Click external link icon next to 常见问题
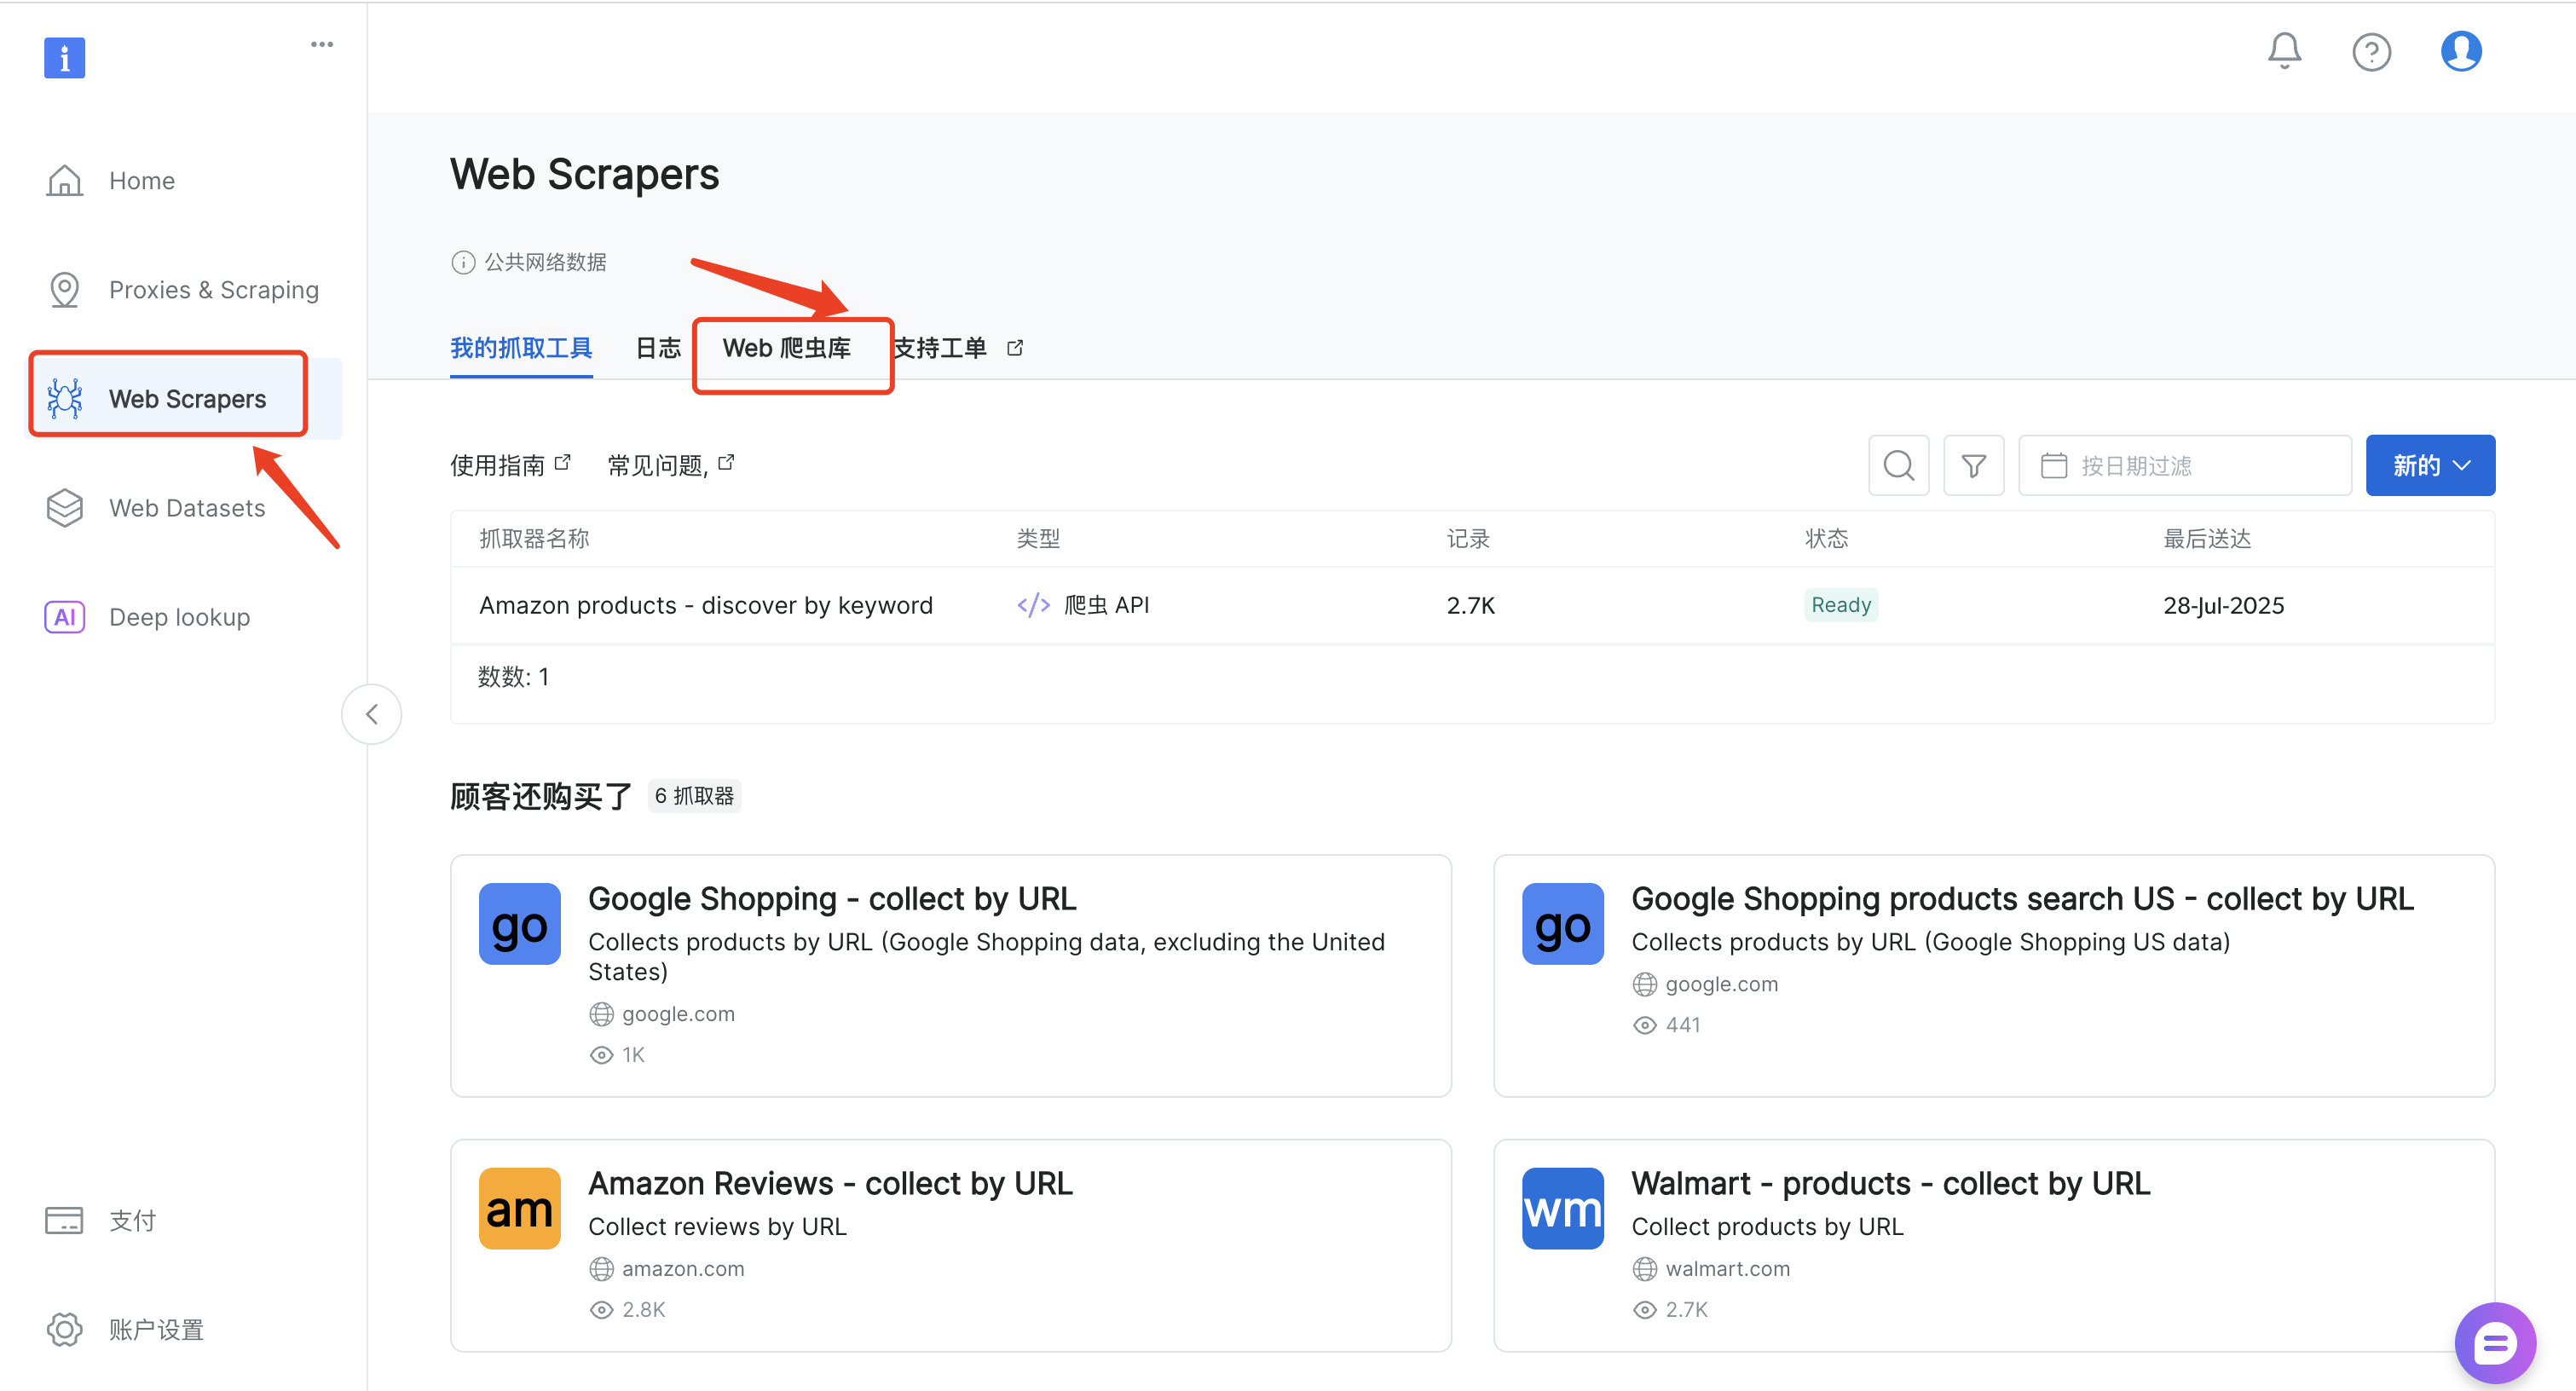The width and height of the screenshot is (2576, 1391). coord(727,462)
